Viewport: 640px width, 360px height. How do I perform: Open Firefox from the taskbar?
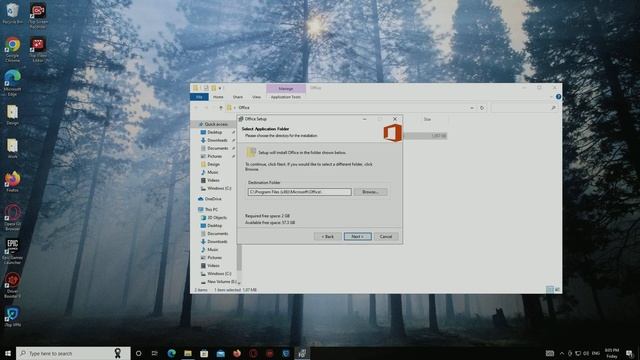point(237,353)
